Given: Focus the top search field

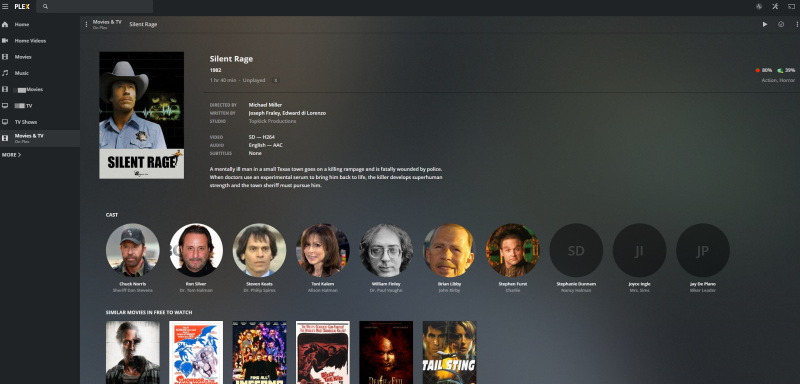Looking at the screenshot, I should pyautogui.click(x=95, y=7).
